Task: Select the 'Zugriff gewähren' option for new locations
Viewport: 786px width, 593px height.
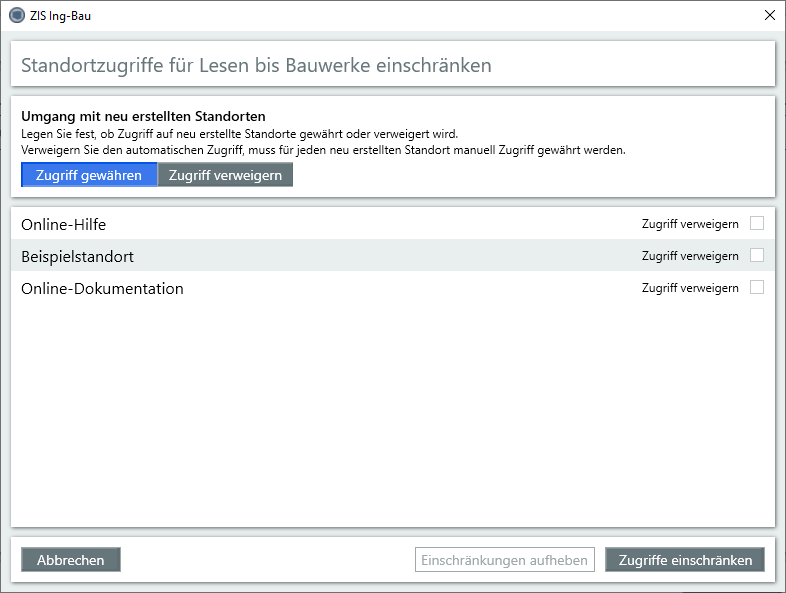Action: point(89,175)
